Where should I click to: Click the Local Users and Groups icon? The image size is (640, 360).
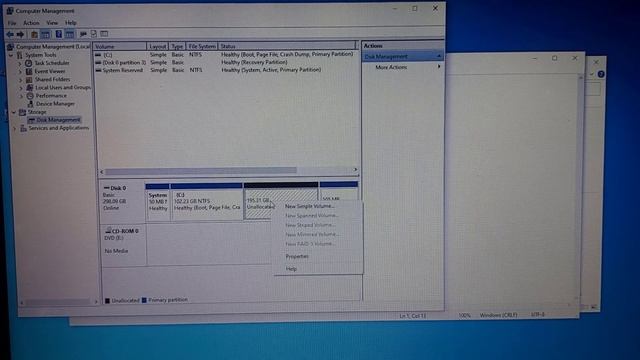pyautogui.click(x=30, y=87)
